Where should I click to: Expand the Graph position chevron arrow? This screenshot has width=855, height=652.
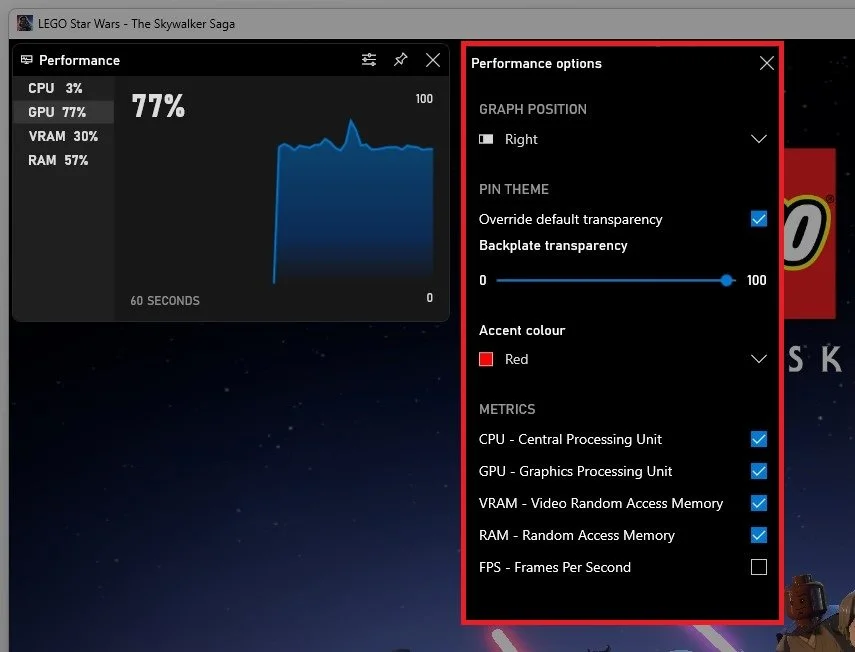click(758, 139)
